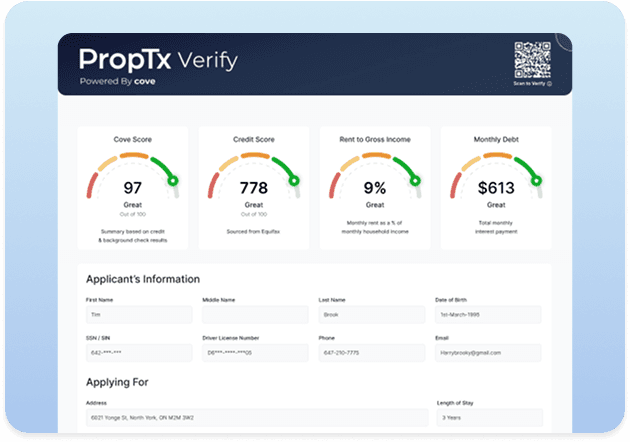Select the Phone number field
The width and height of the screenshot is (630, 442).
click(370, 353)
